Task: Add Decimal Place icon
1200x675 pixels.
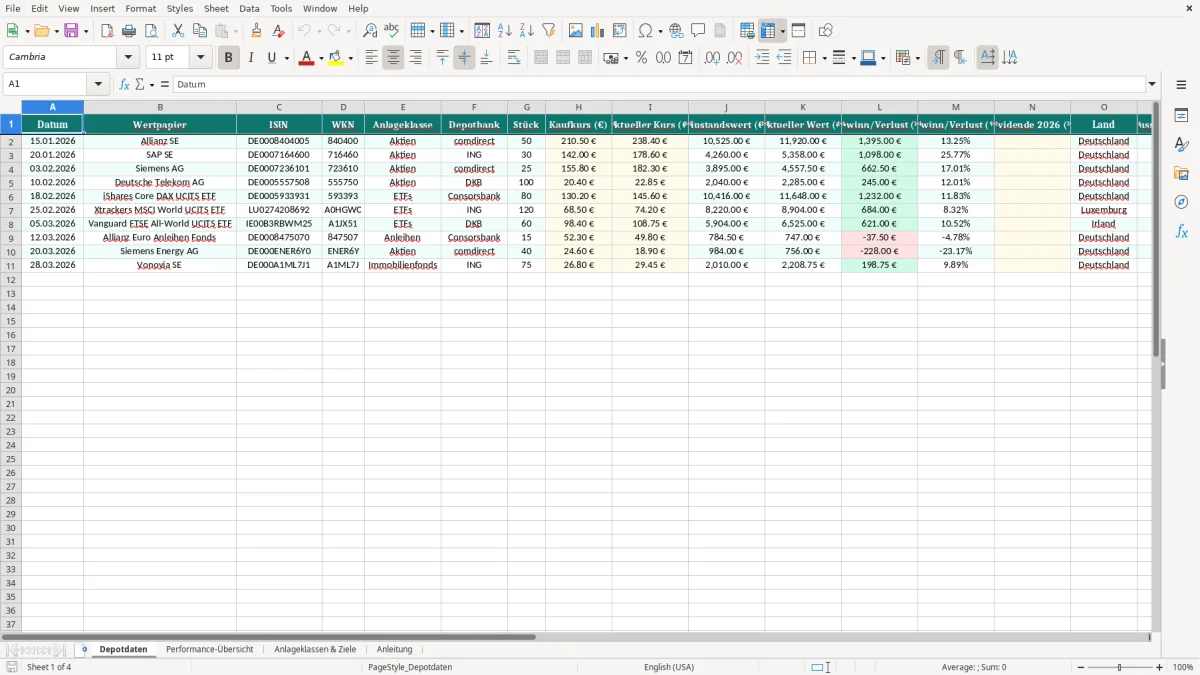Action: coord(712,58)
